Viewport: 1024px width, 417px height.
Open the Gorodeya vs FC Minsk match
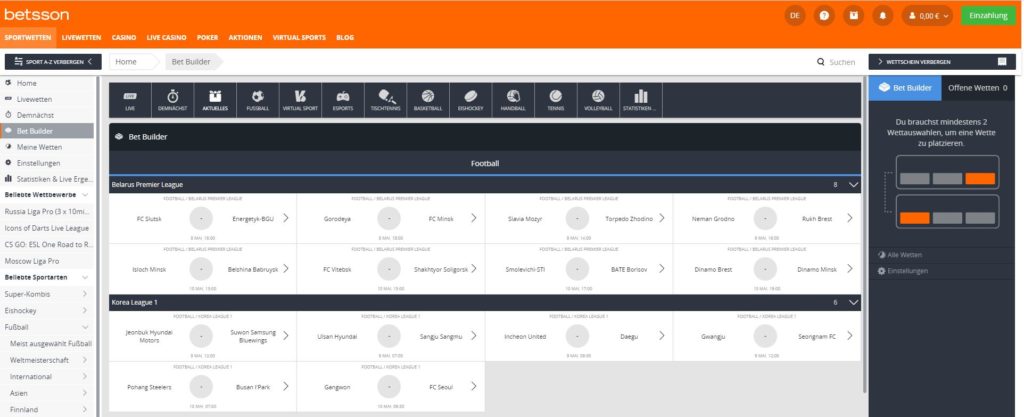pyautogui.click(x=391, y=219)
